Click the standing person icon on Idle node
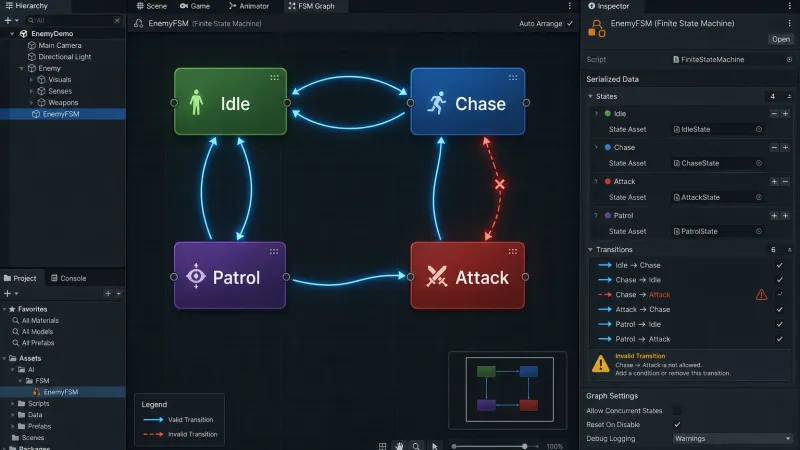Viewport: 800px width, 450px height. (196, 103)
